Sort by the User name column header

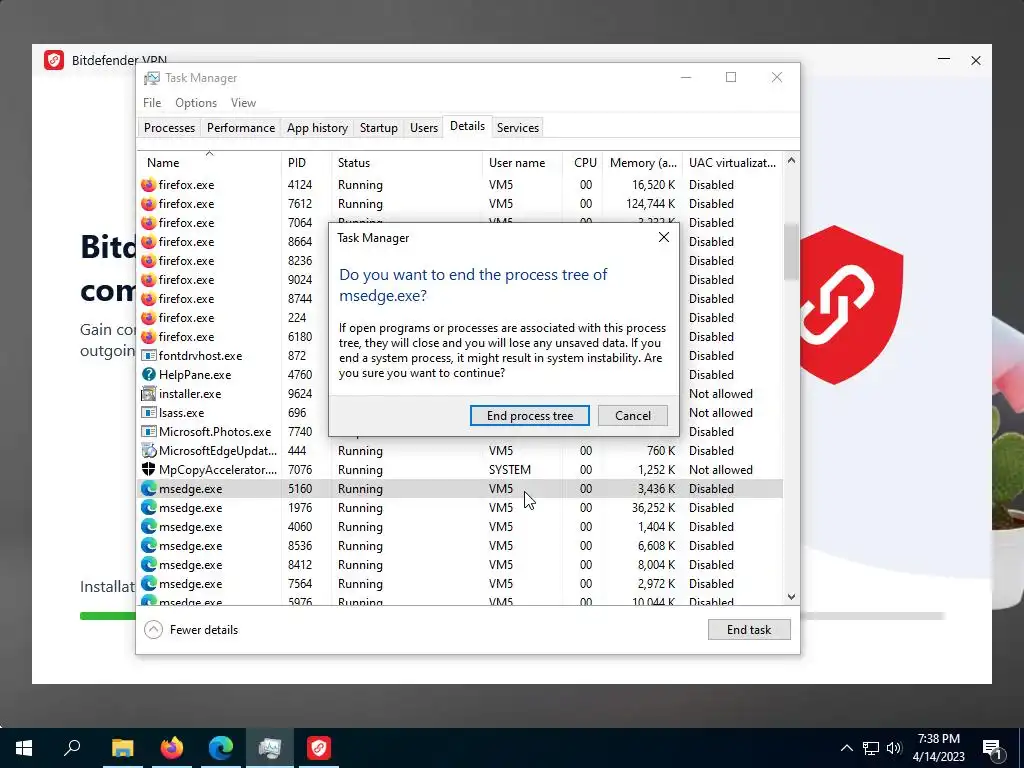(x=522, y=163)
